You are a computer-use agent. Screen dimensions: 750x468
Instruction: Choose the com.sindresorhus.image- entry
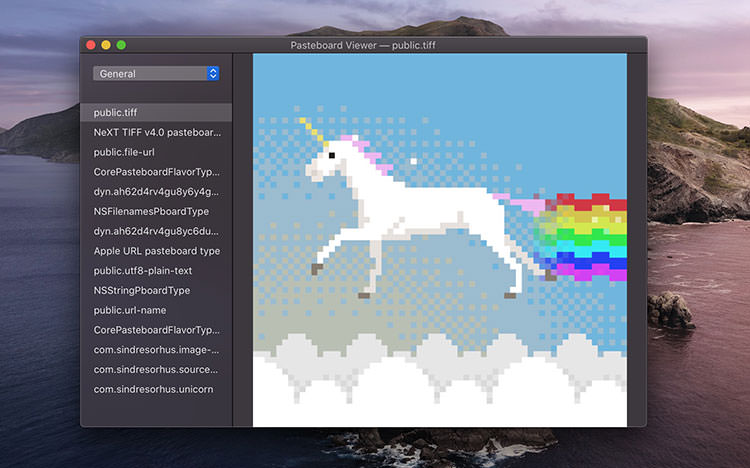(x=156, y=350)
